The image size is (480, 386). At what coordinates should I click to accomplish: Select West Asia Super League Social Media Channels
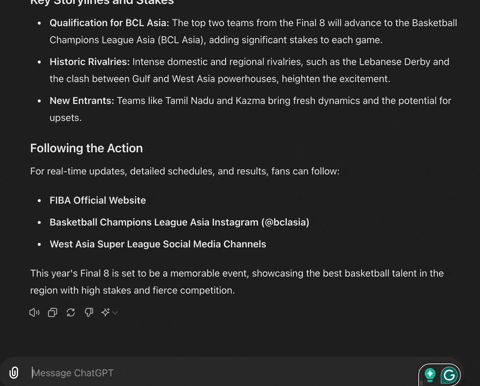point(158,244)
